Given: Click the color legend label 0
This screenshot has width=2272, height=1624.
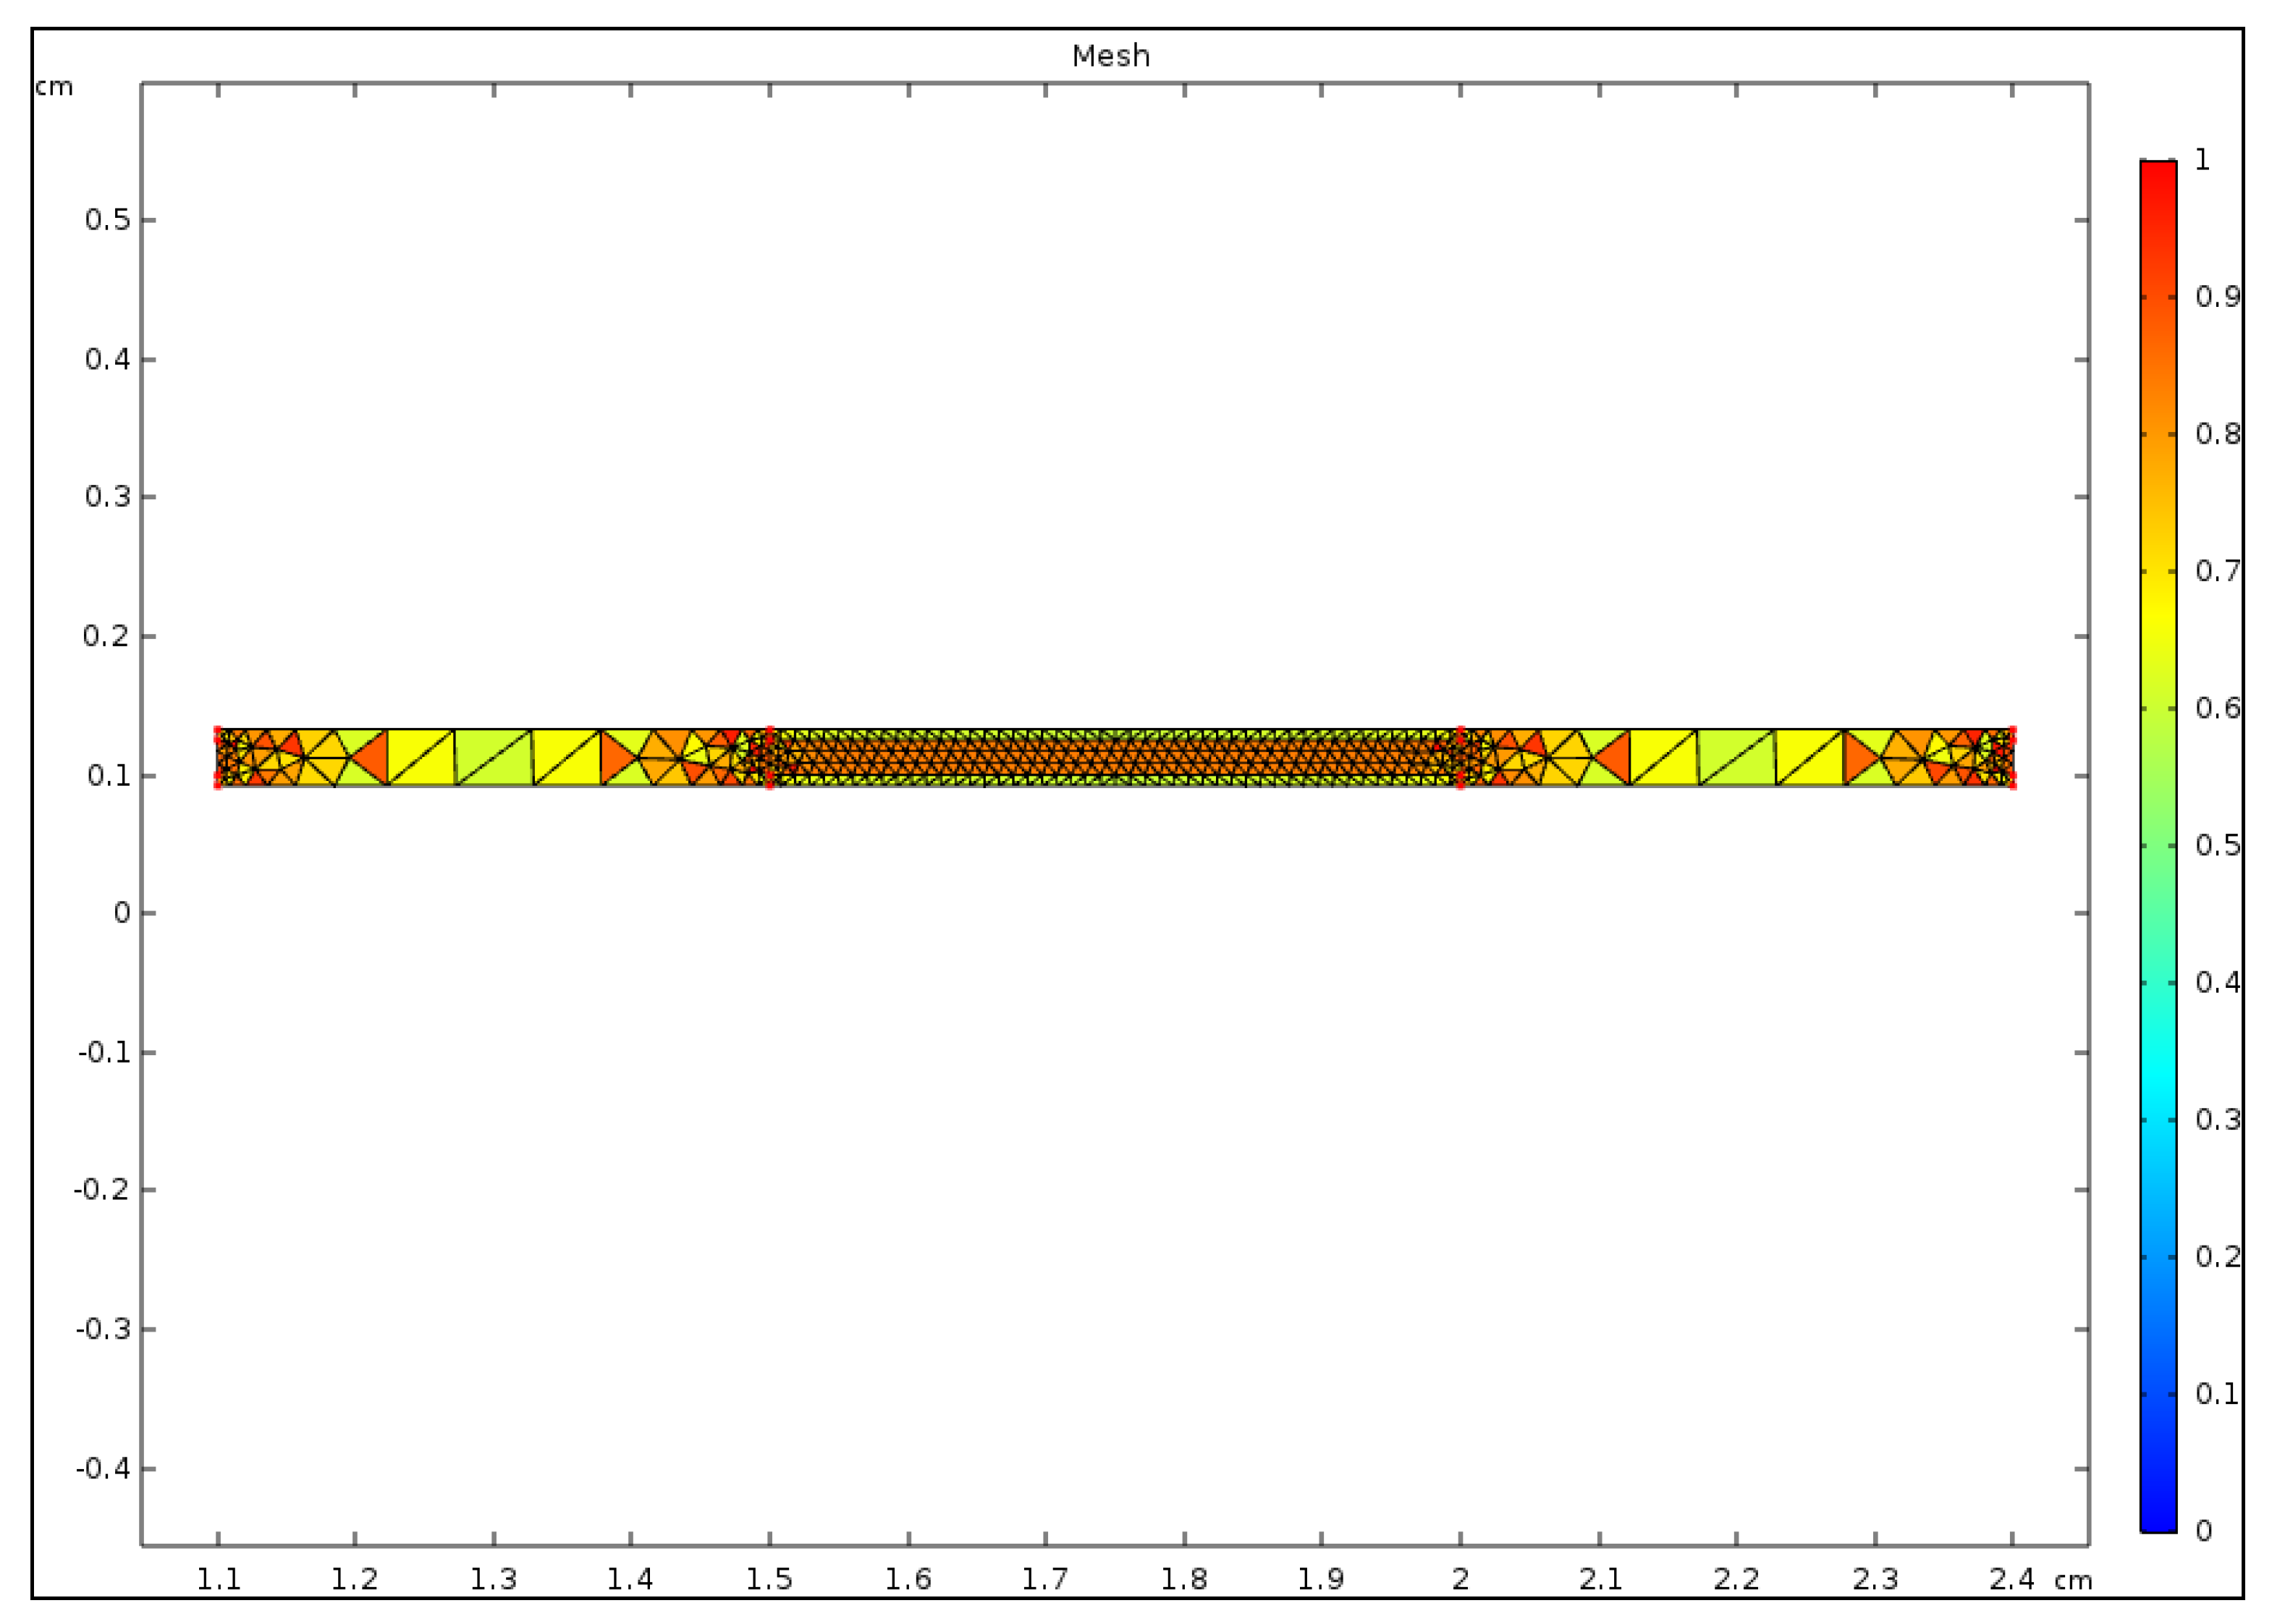Looking at the screenshot, I should click(2204, 1531).
